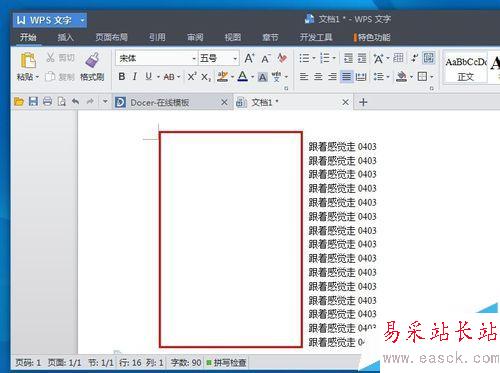The height and width of the screenshot is (373, 500).
Task: Apply superscript X² formatting
Action: click(192, 77)
